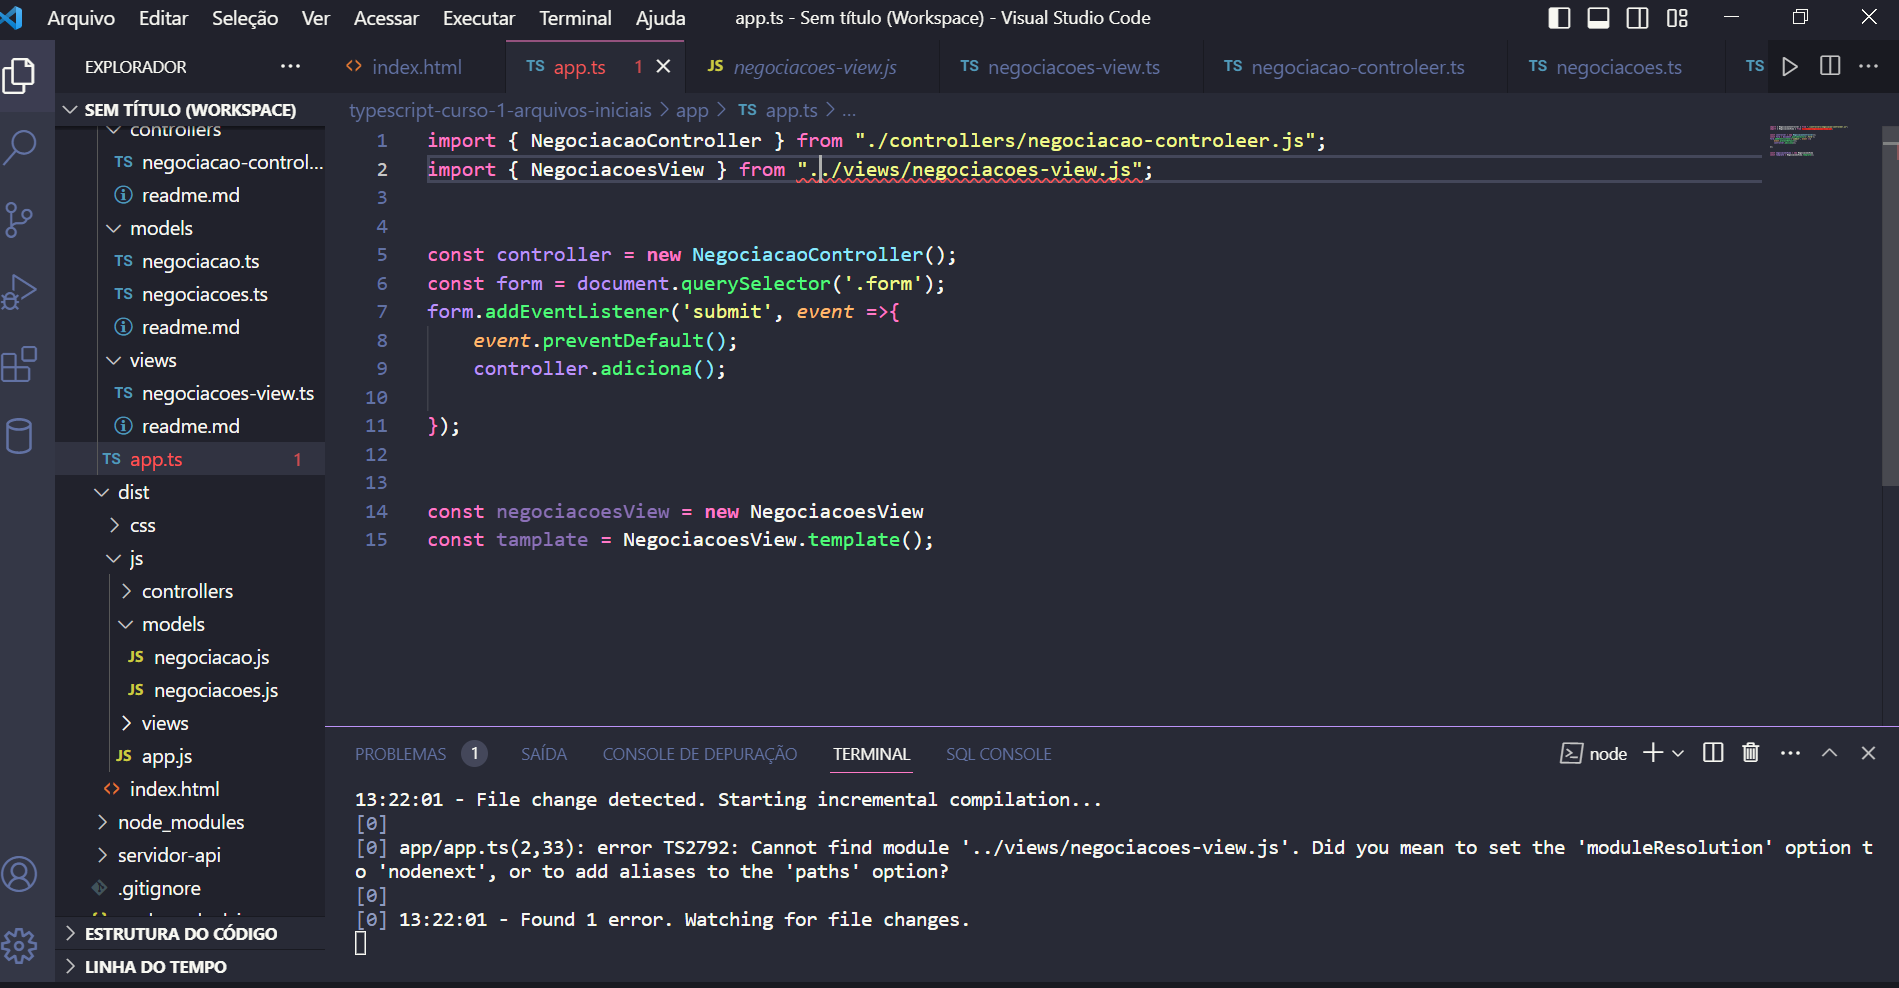Screen dimensions: 1899x988
Task: Open negociacoes.js in dist models
Action: [190, 690]
